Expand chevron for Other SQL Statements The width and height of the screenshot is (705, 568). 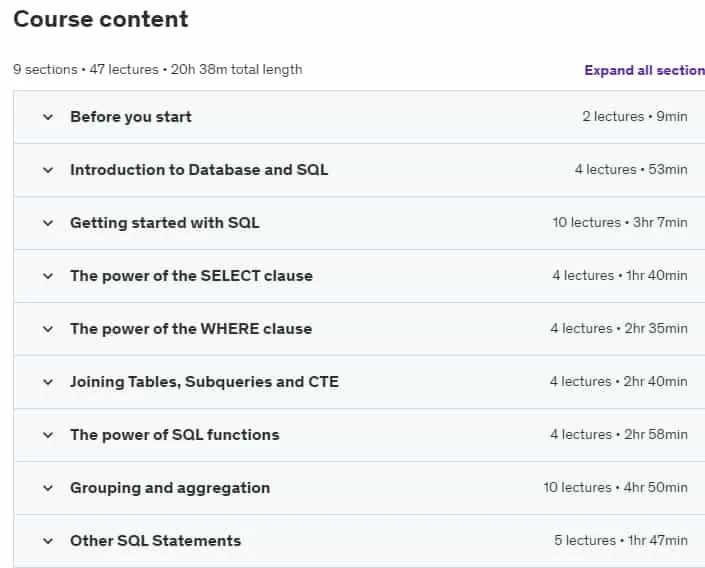click(x=48, y=541)
